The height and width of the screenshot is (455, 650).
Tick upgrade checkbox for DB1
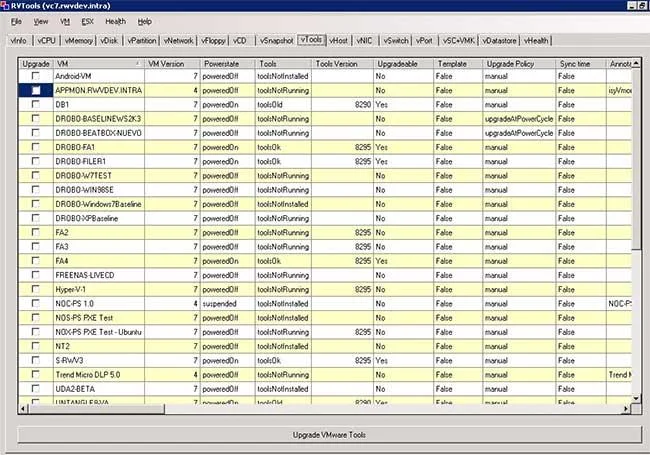coord(36,104)
